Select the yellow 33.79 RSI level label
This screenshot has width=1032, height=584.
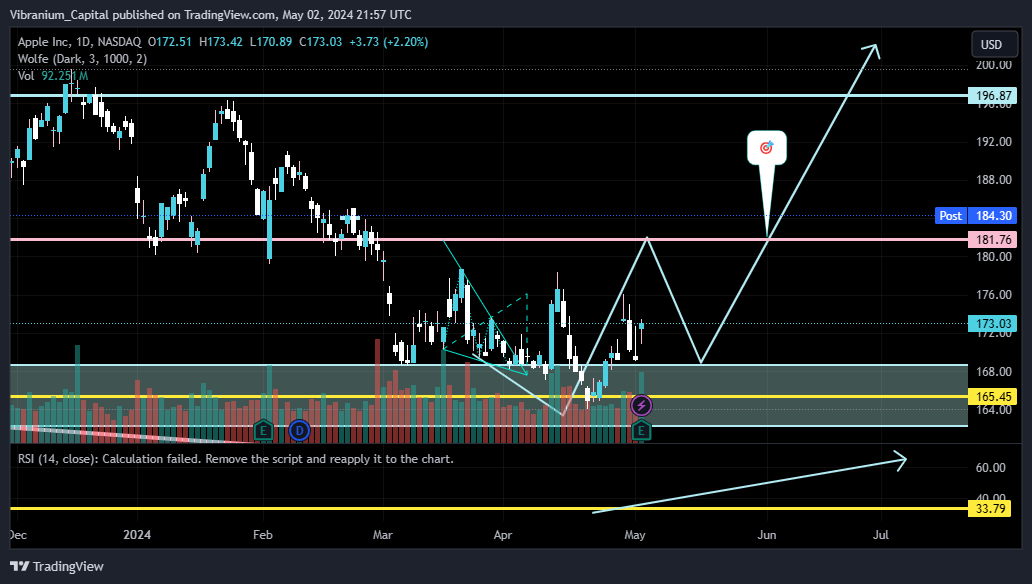989,508
